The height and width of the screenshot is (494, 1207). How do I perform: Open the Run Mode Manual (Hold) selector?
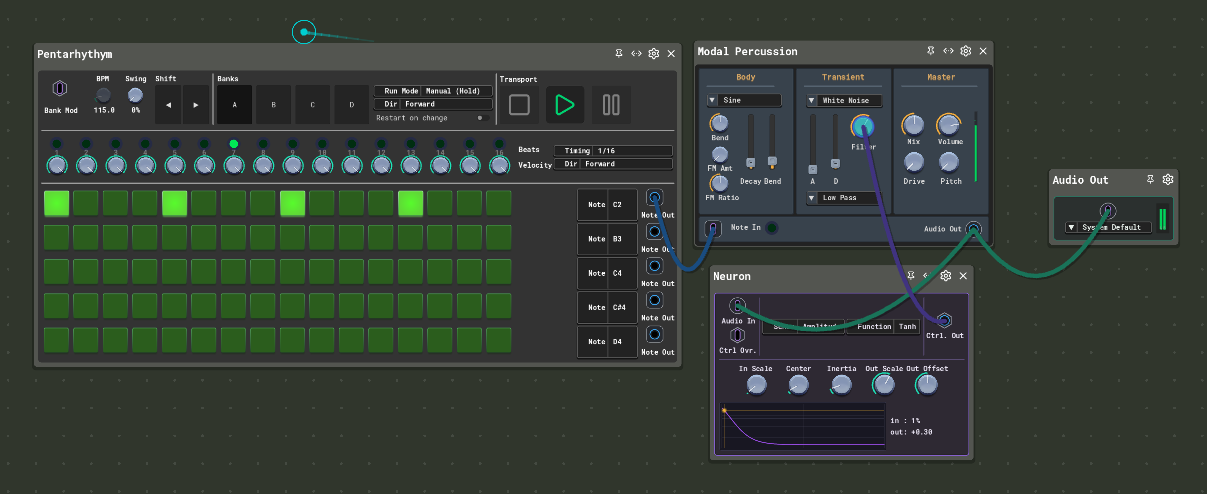coord(433,91)
